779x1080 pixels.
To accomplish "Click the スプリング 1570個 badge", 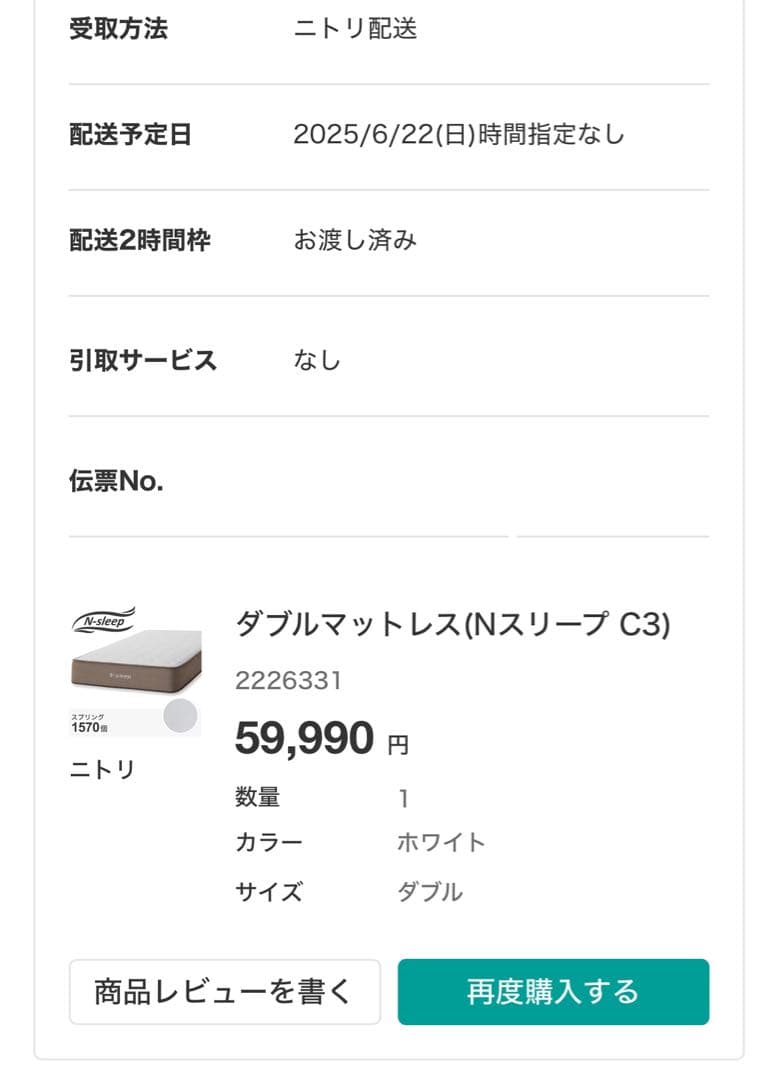I will pyautogui.click(x=89, y=723).
